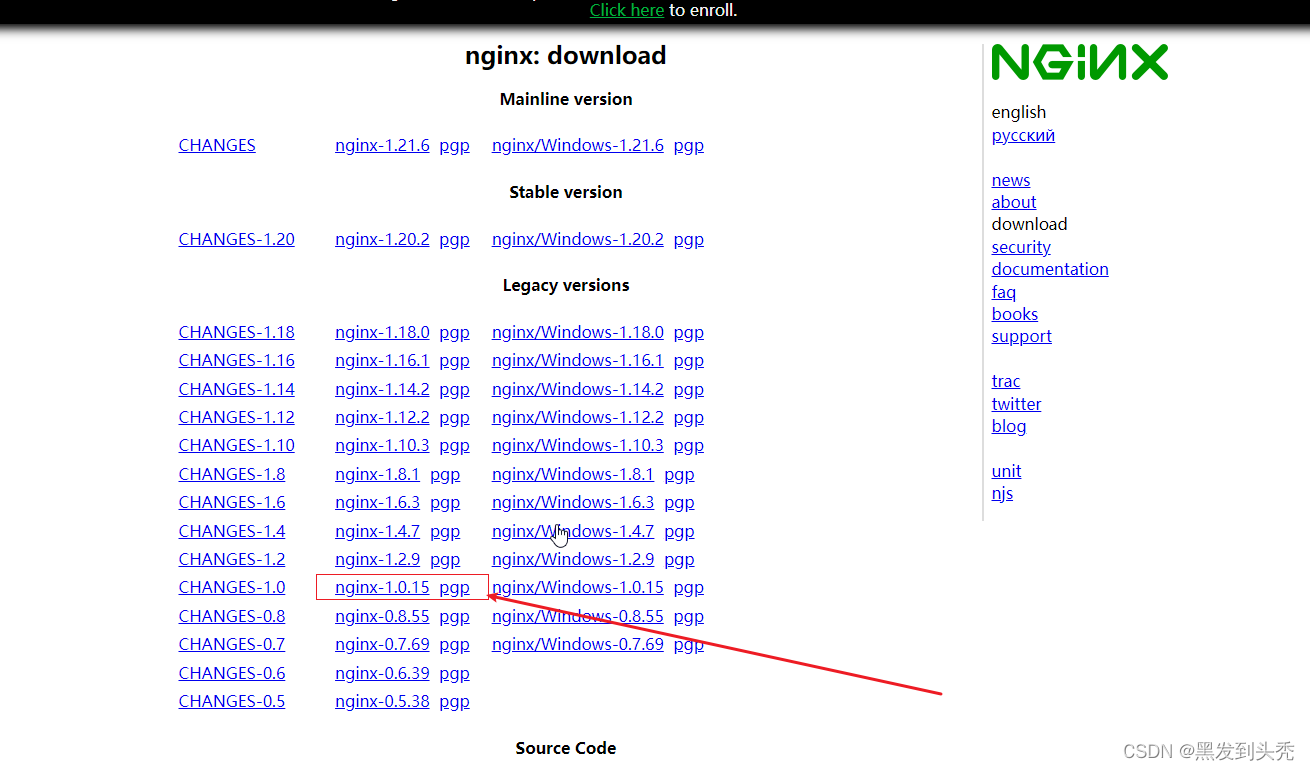
Task: Download nginx-0.6.39
Action: (382, 673)
